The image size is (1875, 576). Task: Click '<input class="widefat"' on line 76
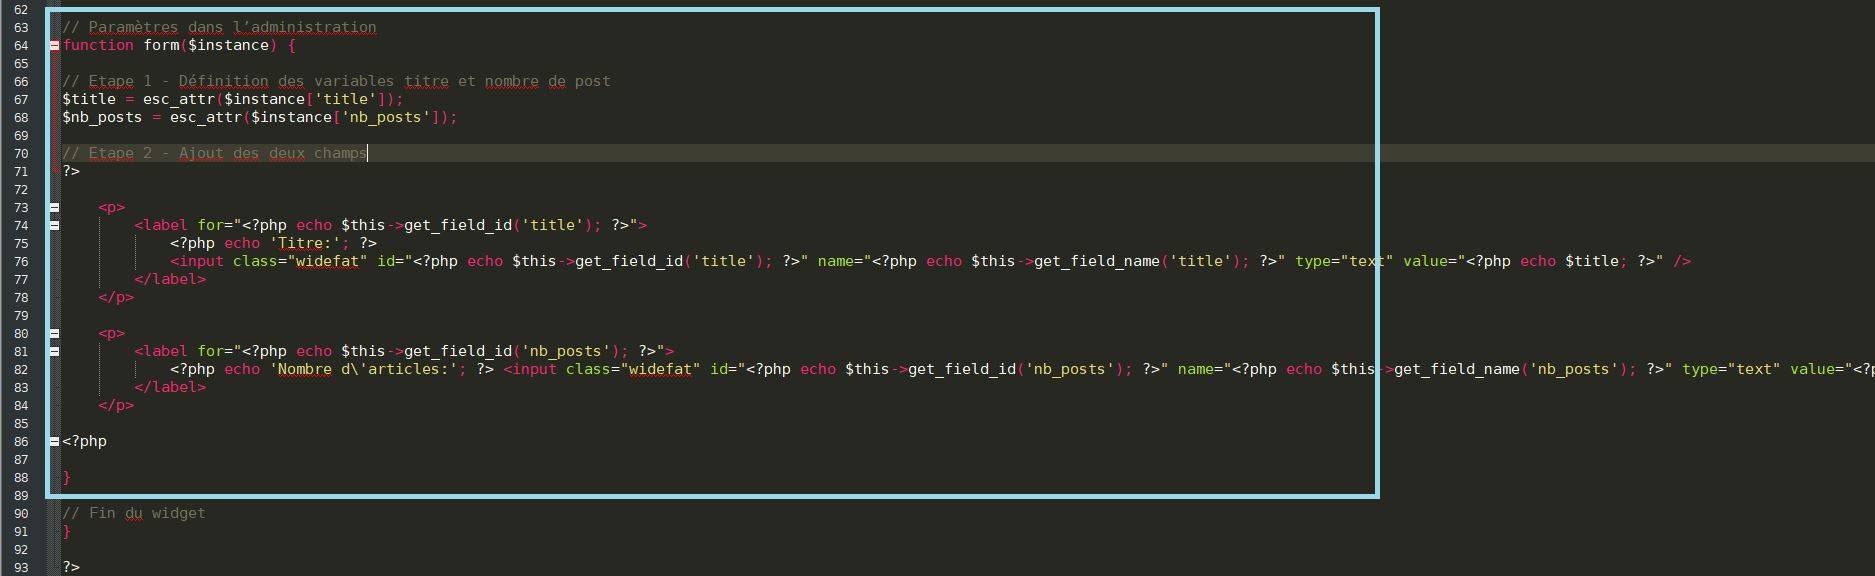point(269,261)
